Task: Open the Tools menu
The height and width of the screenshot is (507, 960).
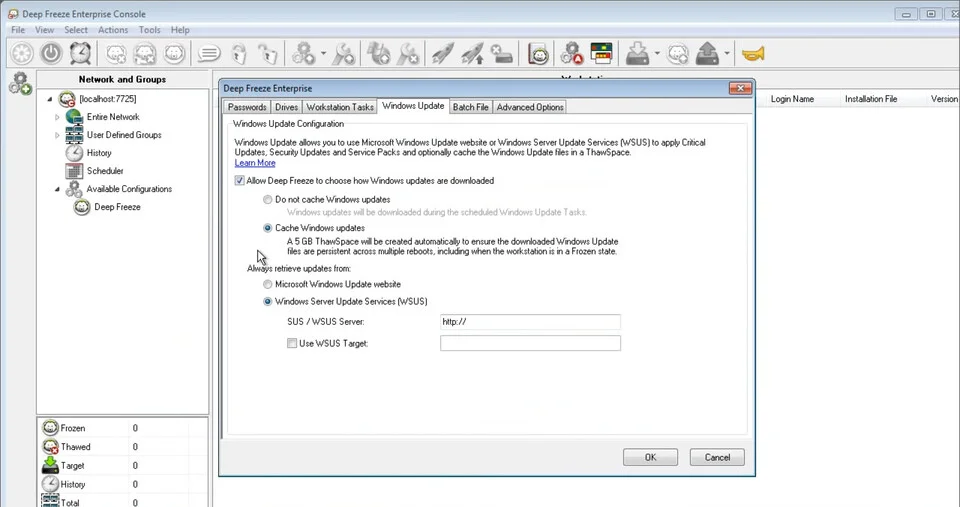Action: tap(149, 29)
